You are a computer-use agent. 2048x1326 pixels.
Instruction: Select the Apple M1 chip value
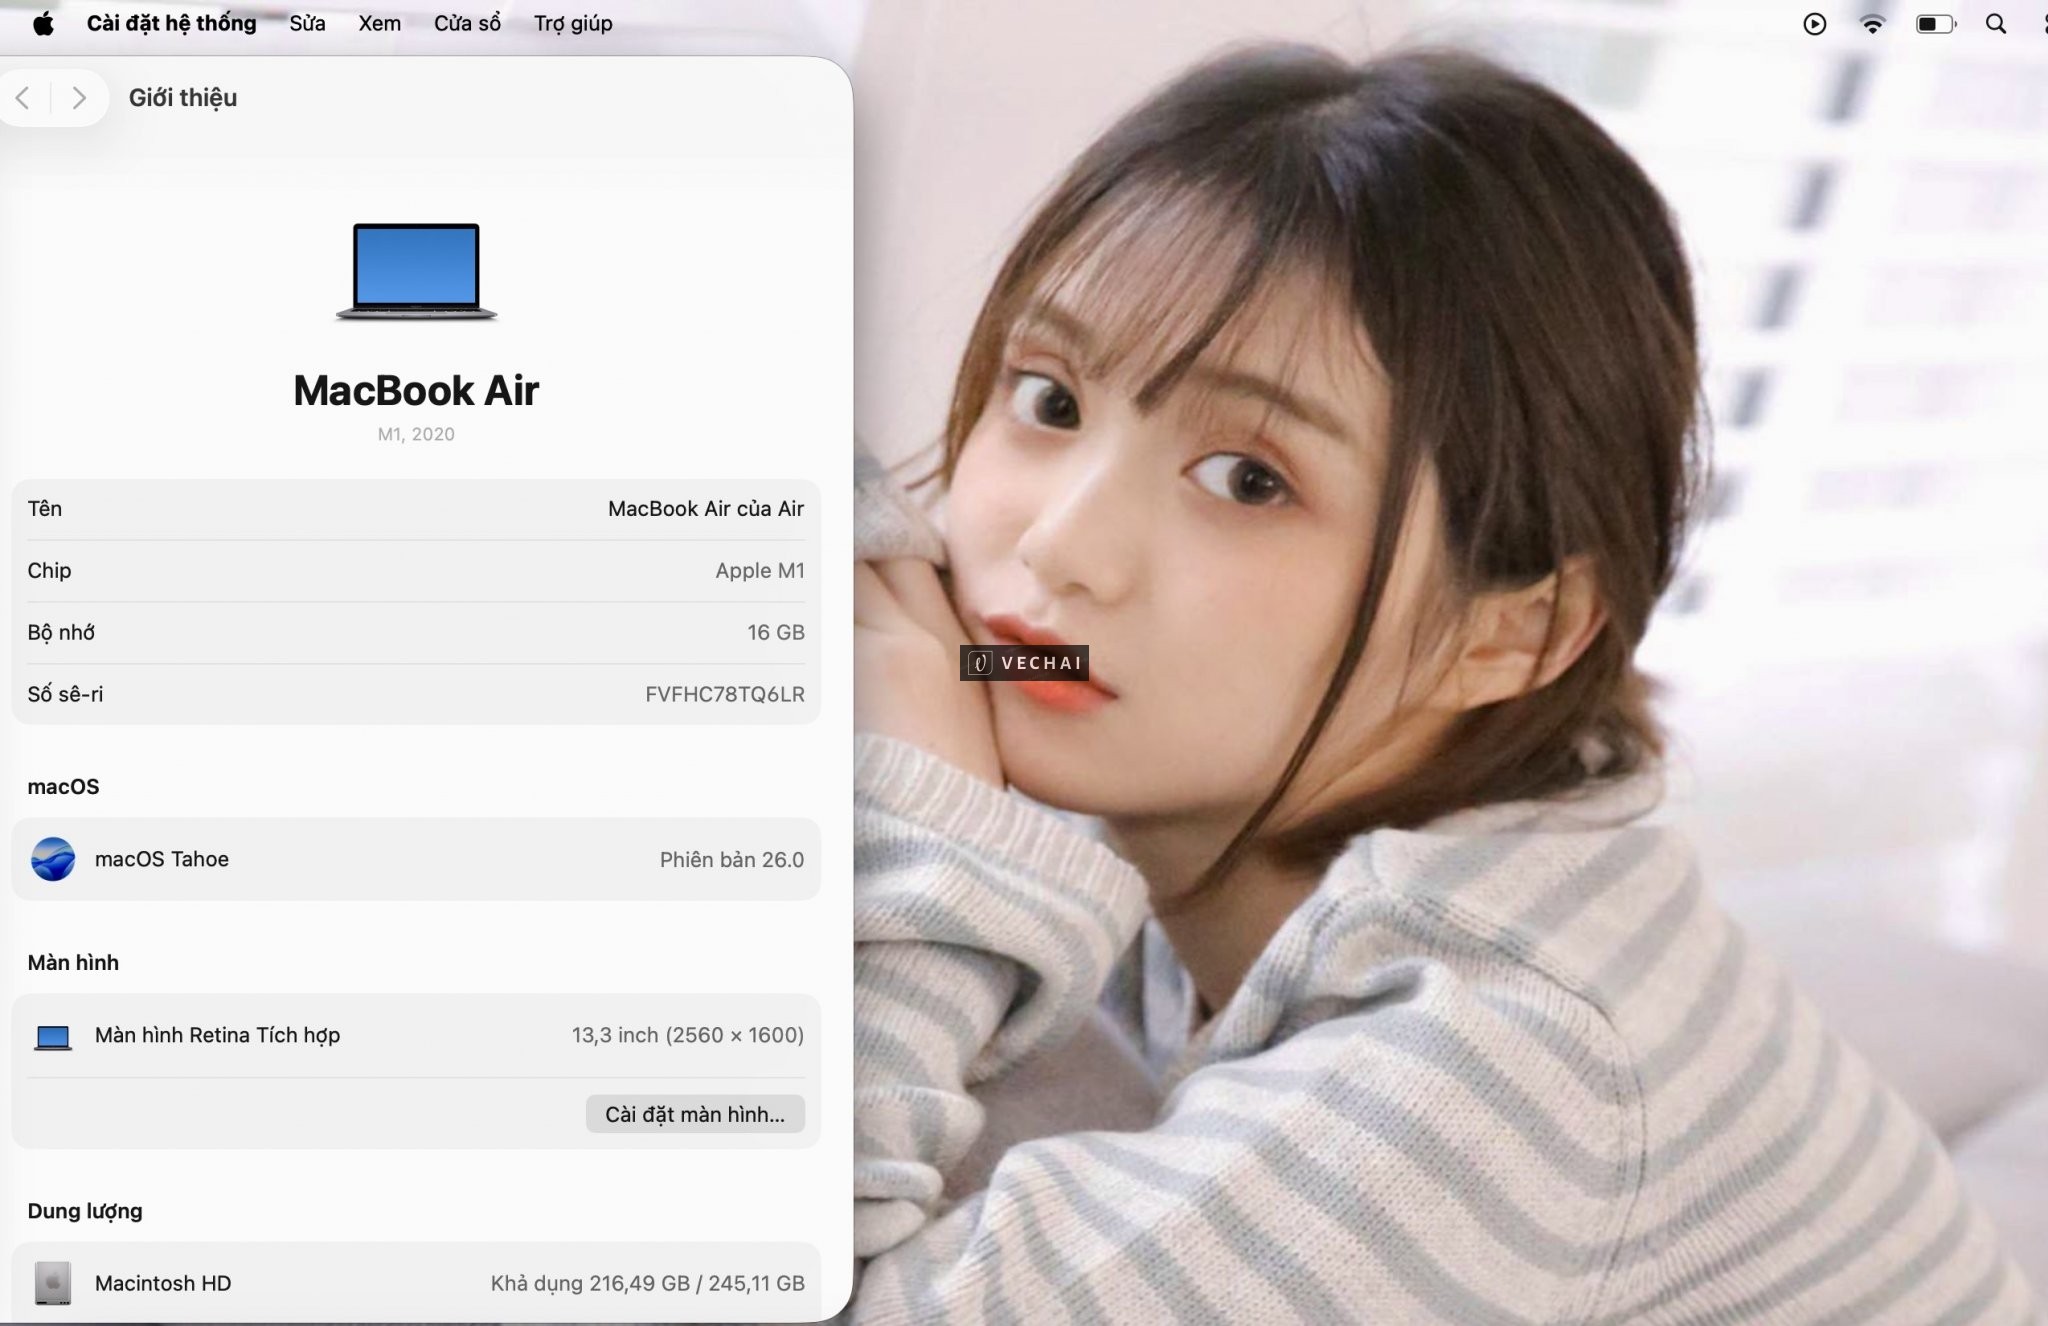click(x=760, y=571)
